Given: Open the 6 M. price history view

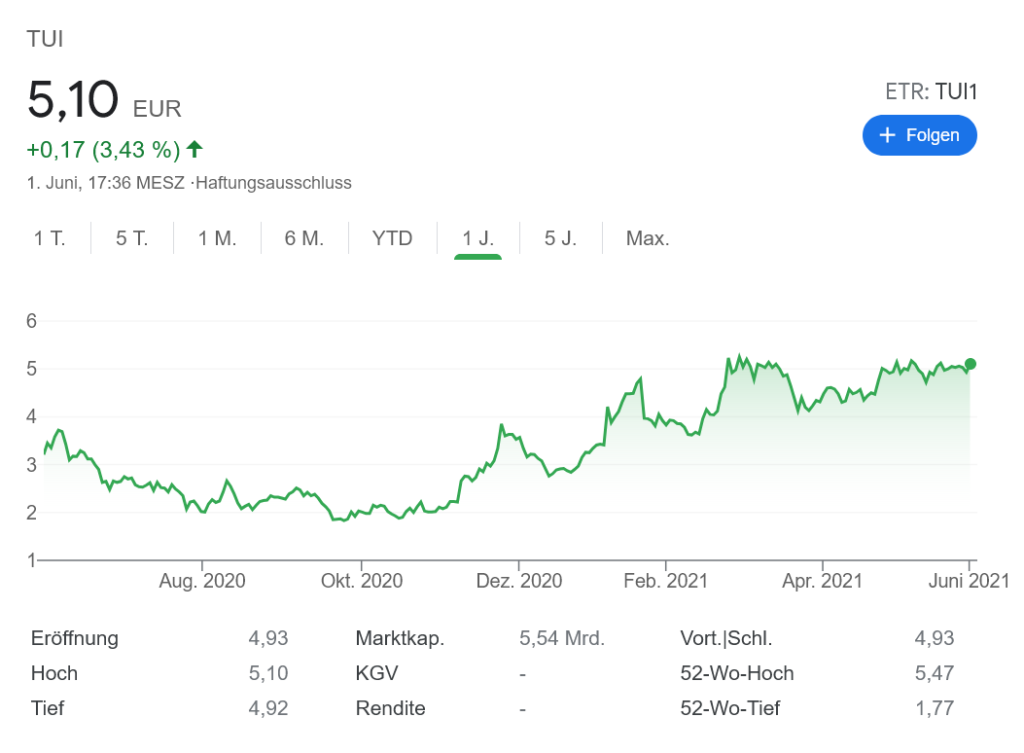Looking at the screenshot, I should click(303, 238).
